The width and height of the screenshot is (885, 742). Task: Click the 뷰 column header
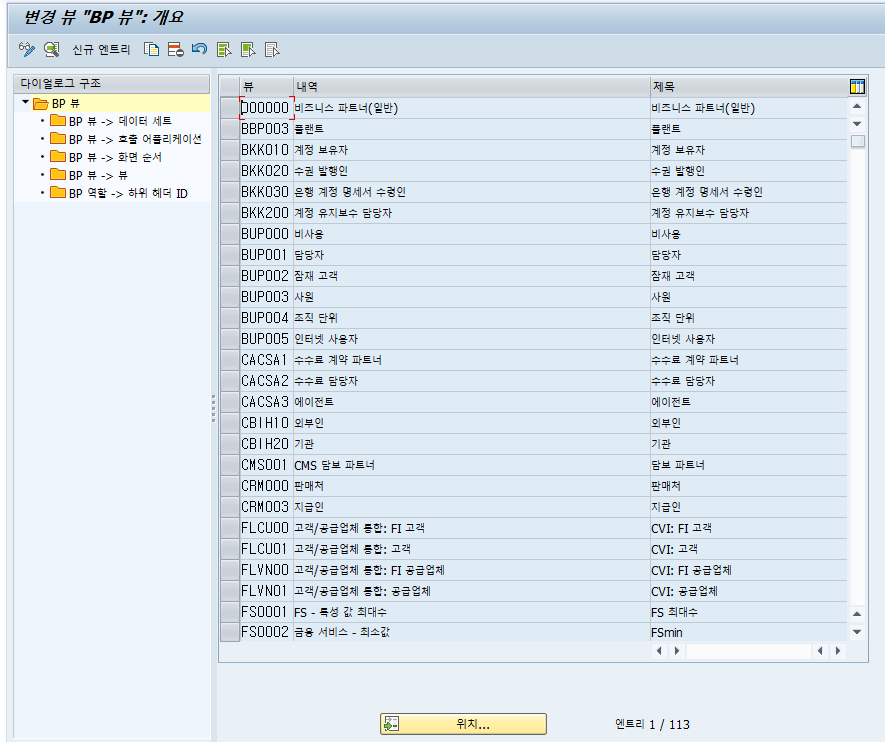[x=266, y=86]
